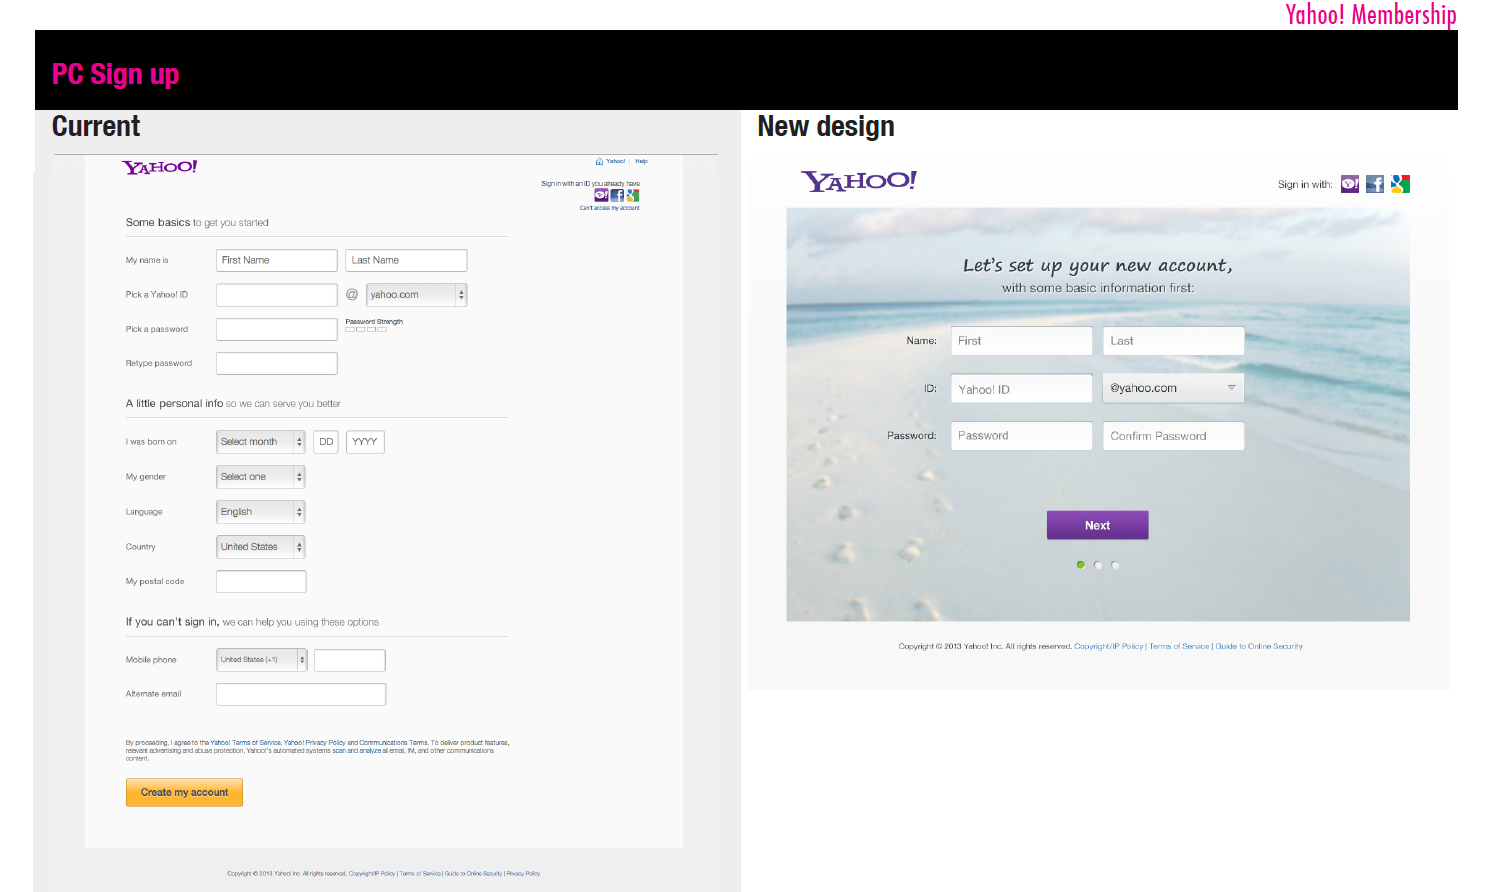Open Copyright/IP Policy link in Current footer

pyautogui.click(x=372, y=874)
